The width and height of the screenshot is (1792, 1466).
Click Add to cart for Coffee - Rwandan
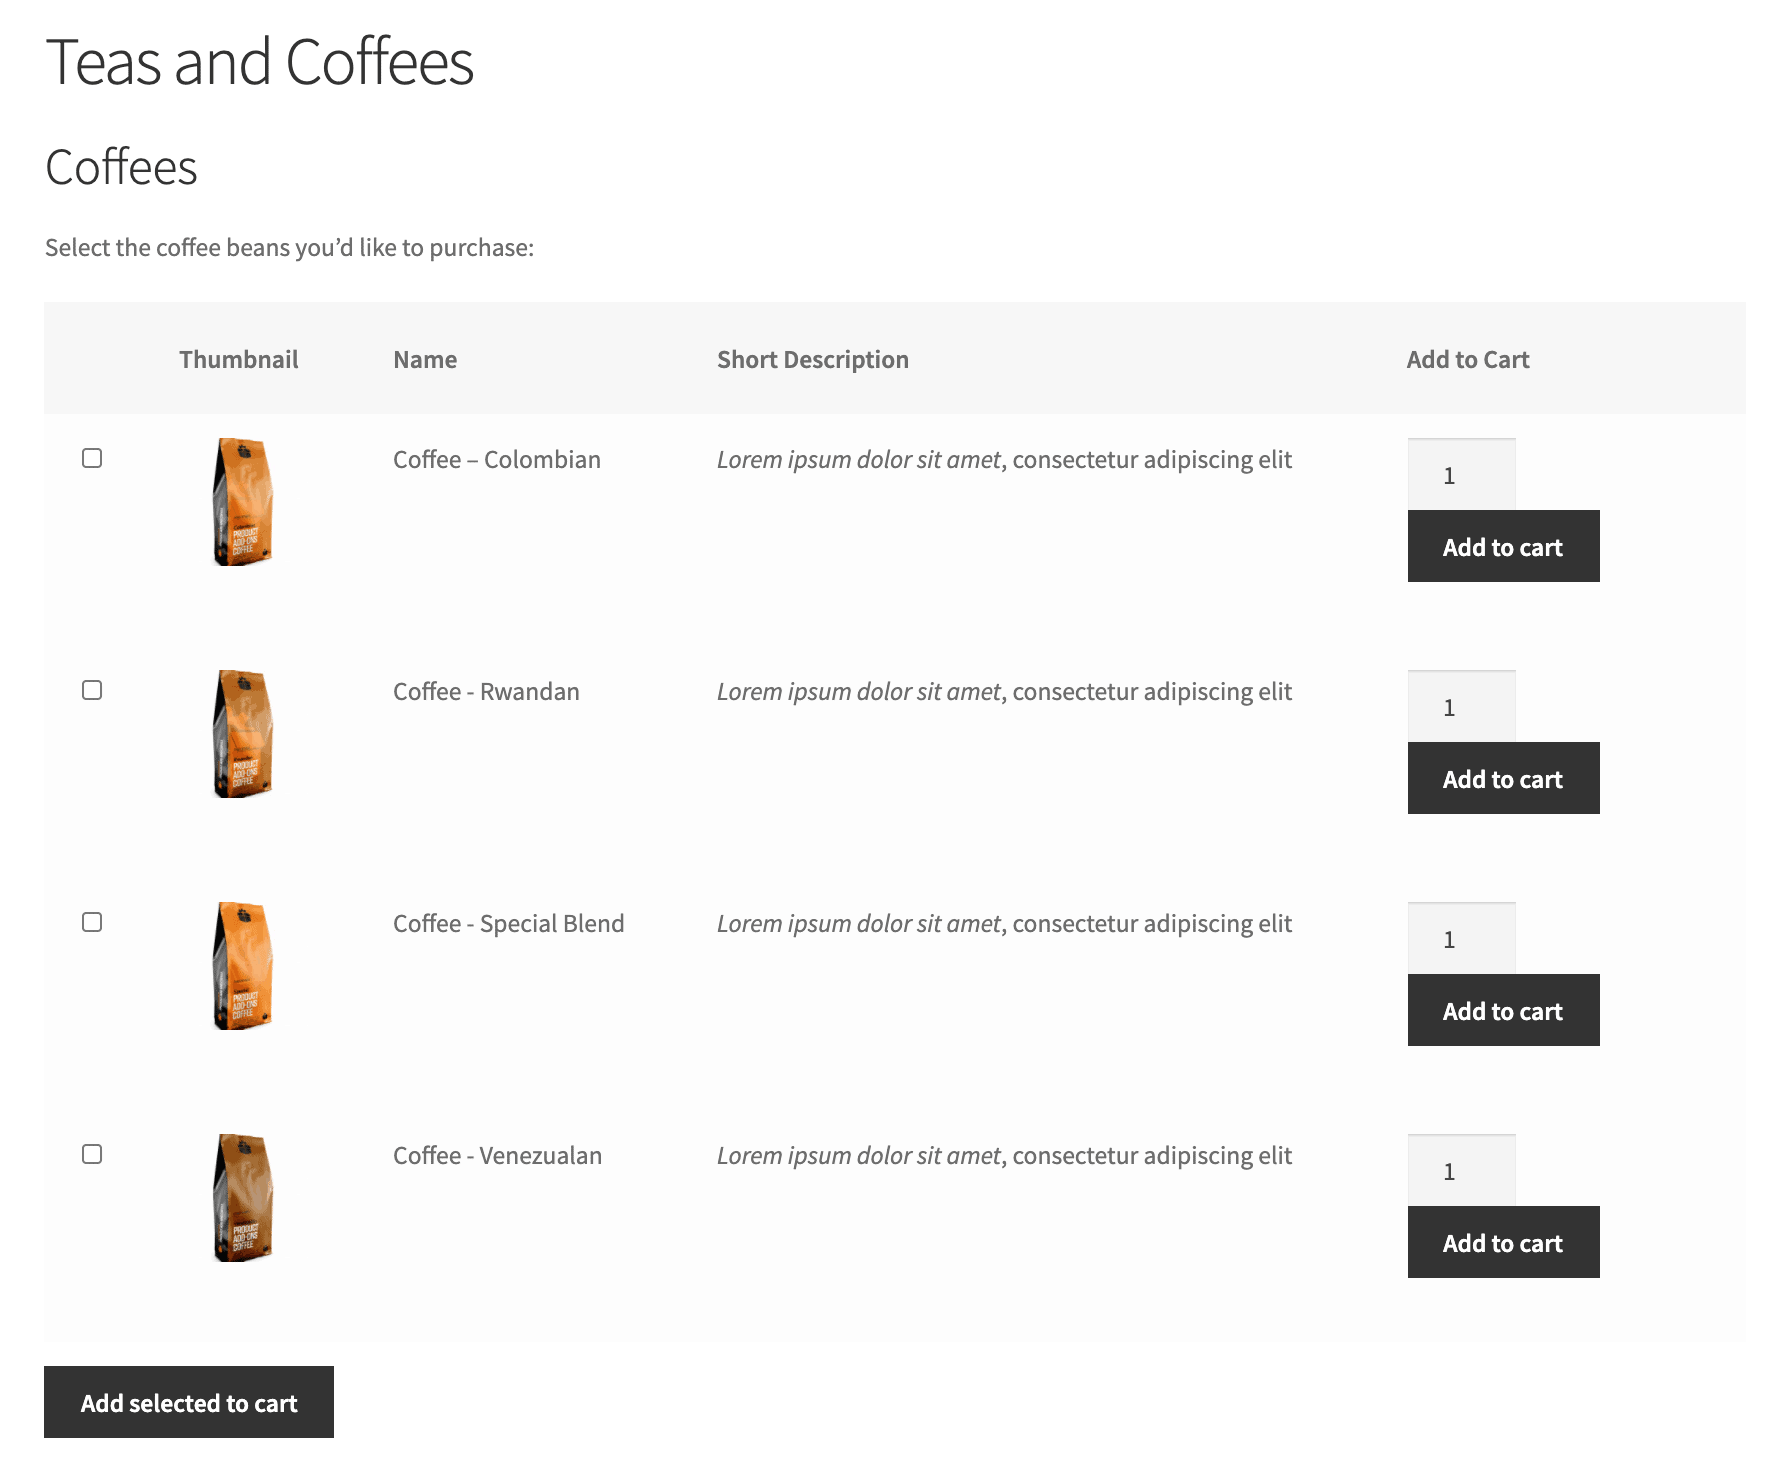1503,778
